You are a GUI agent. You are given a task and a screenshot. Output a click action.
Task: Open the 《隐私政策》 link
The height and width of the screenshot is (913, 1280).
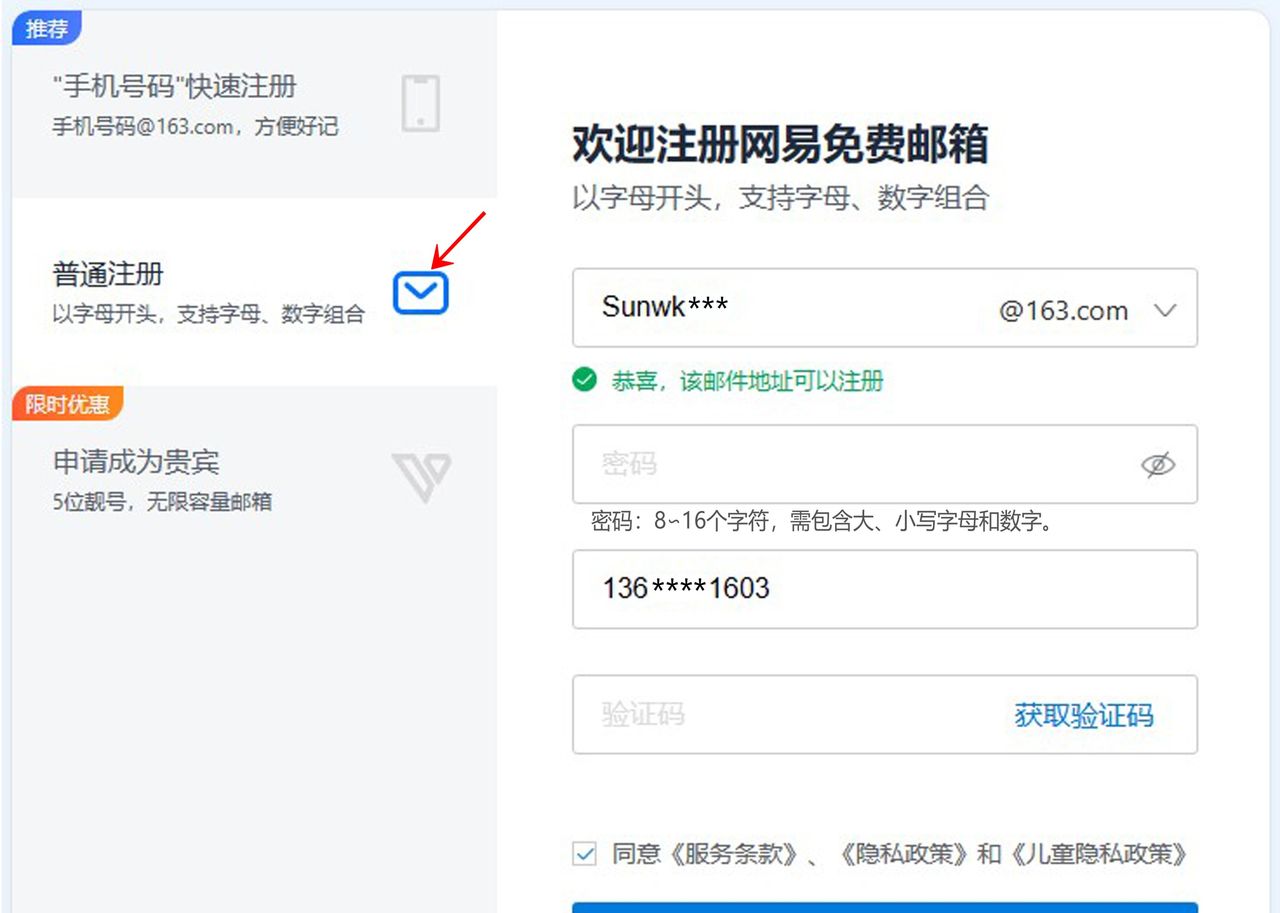pyautogui.click(x=903, y=854)
